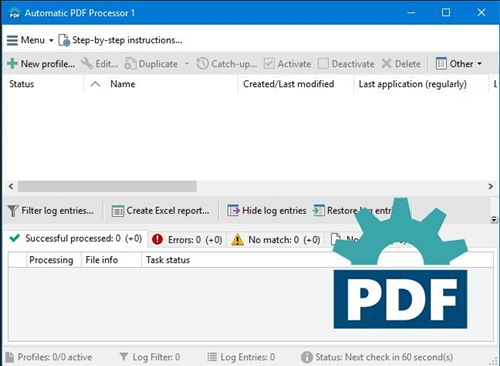Click the Filter log entries... label

click(x=57, y=211)
